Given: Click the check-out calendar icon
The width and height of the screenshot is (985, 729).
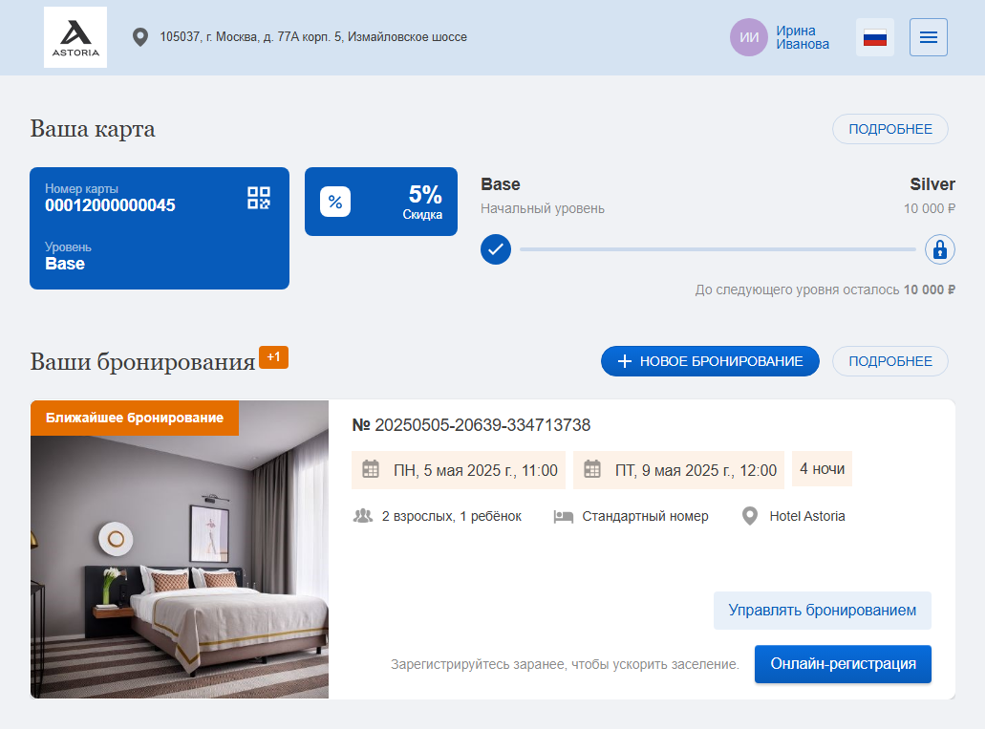Looking at the screenshot, I should (x=592, y=469).
